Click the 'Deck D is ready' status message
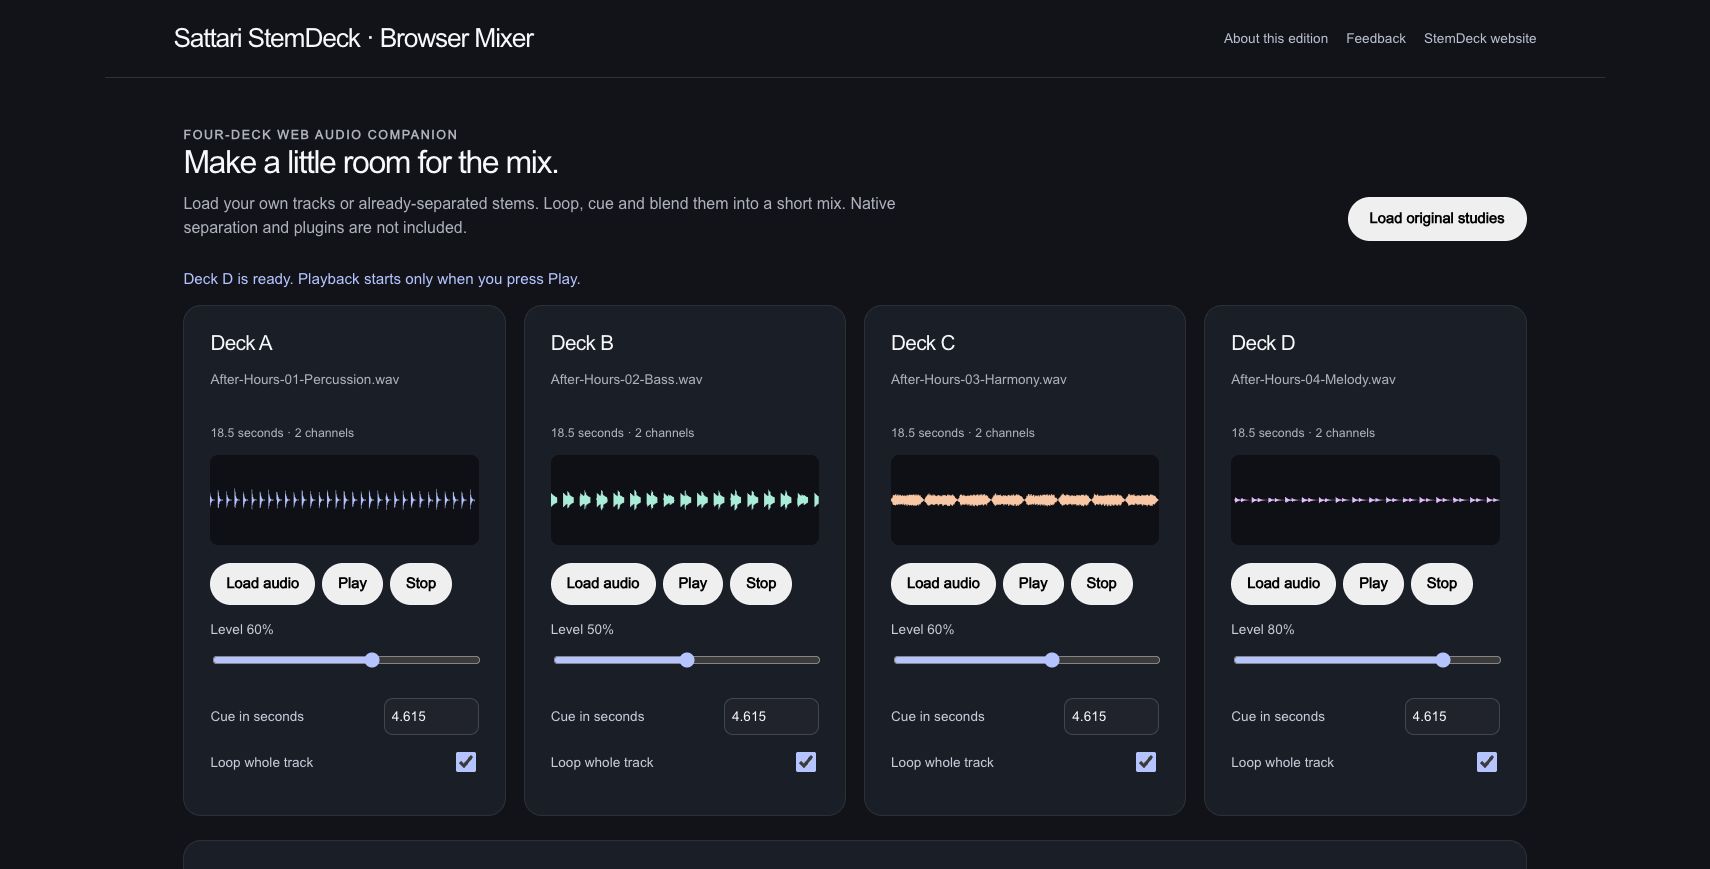Screen dimensions: 1710x869 (x=382, y=279)
